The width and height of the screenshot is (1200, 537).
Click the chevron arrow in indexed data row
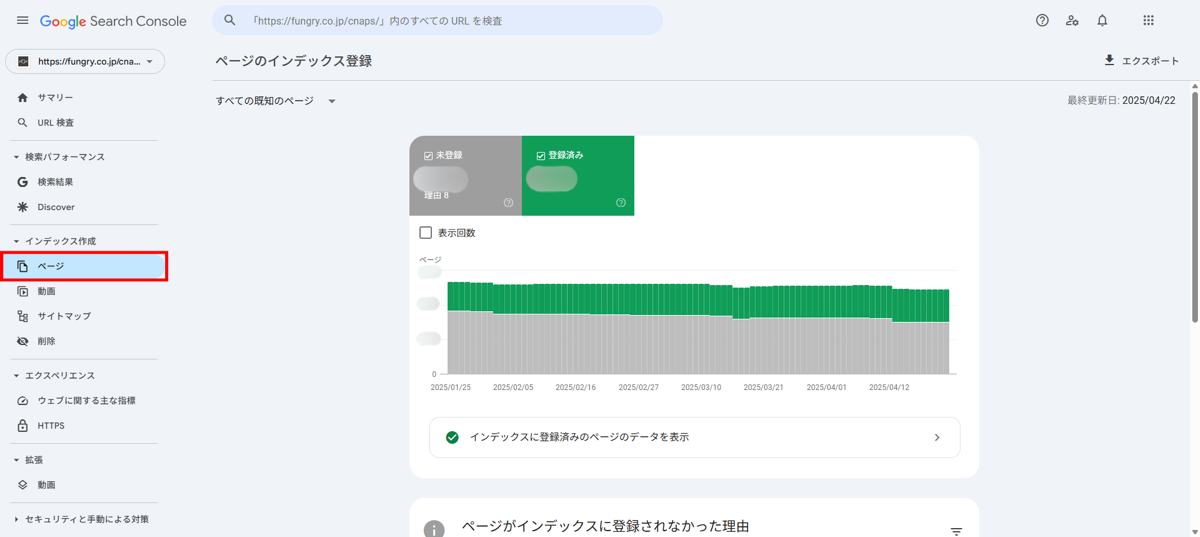[937, 437]
